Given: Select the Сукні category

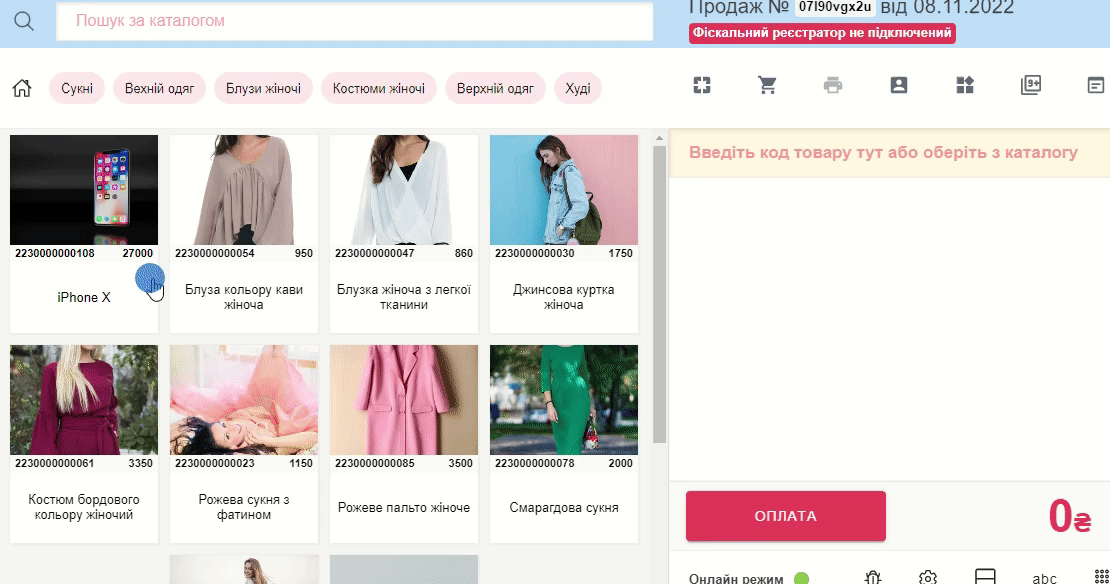Looking at the screenshot, I should pos(77,88).
